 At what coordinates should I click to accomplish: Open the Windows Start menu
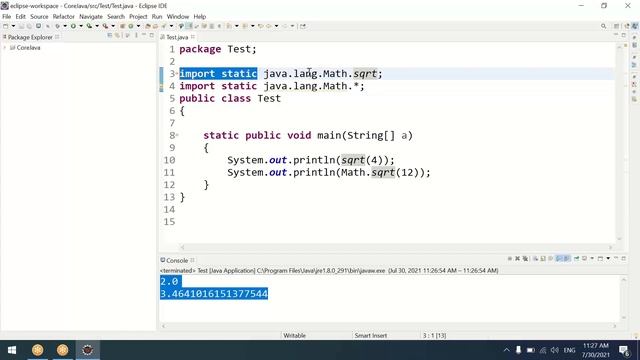[x=12, y=350]
